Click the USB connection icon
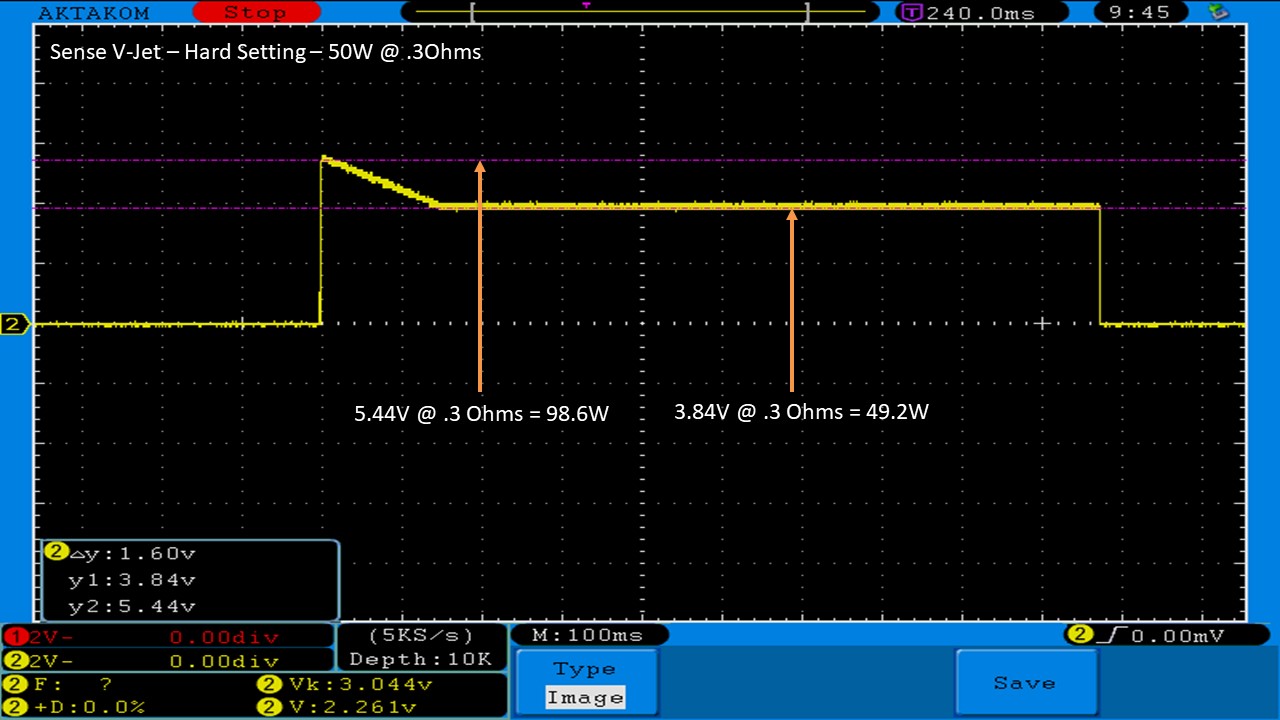Screen dimensions: 1280x720 [x=1218, y=12]
